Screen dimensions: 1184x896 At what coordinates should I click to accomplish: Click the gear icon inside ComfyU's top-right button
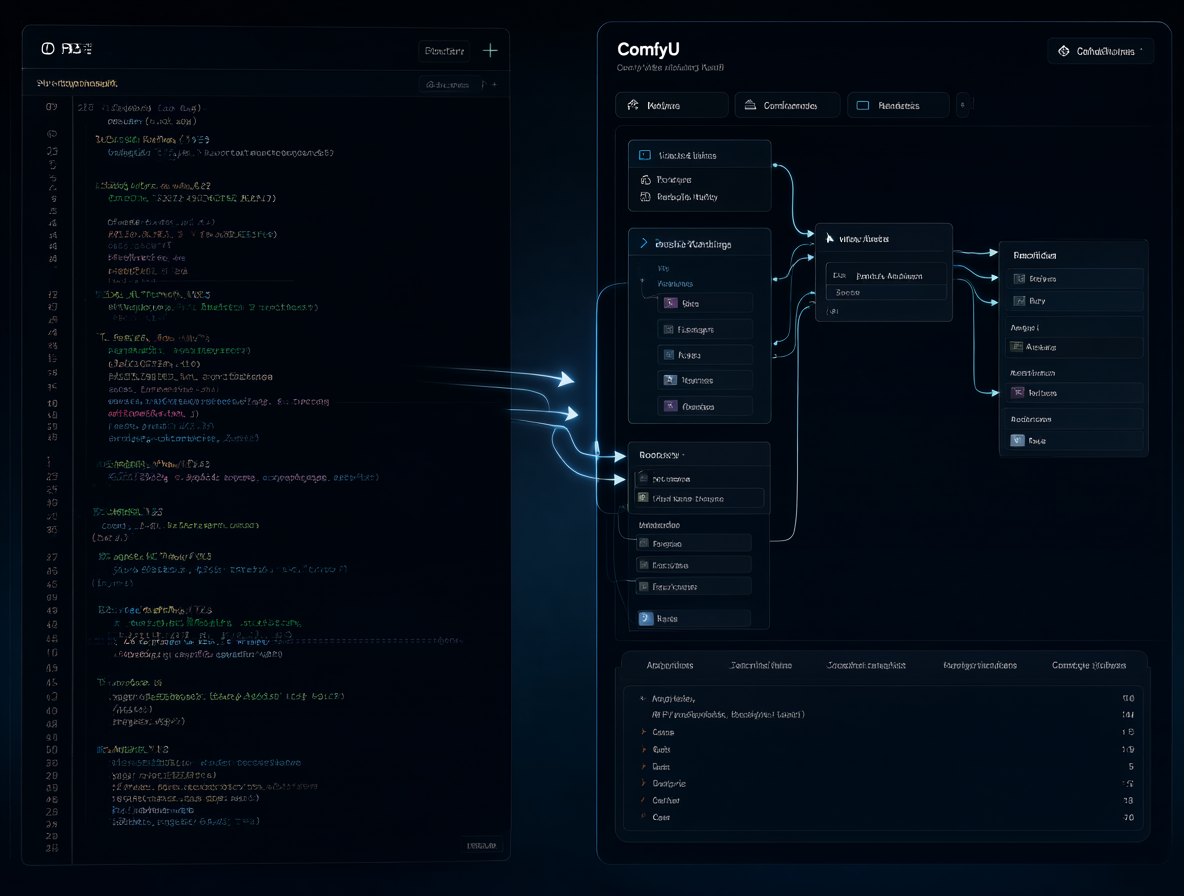point(1063,51)
